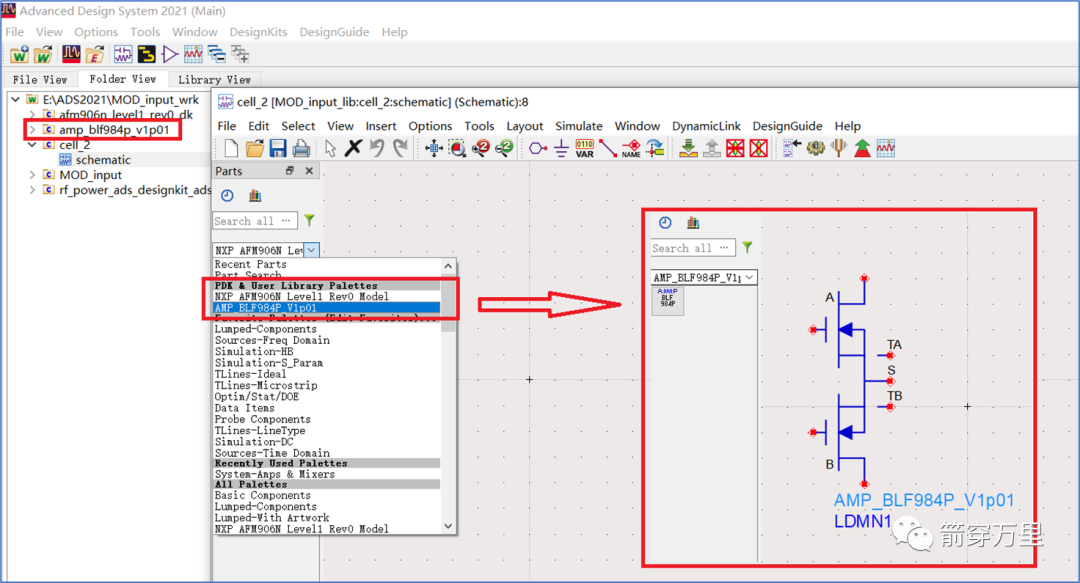Collapse the cell_2 tree node
The width and height of the screenshot is (1080, 583).
pos(32,145)
